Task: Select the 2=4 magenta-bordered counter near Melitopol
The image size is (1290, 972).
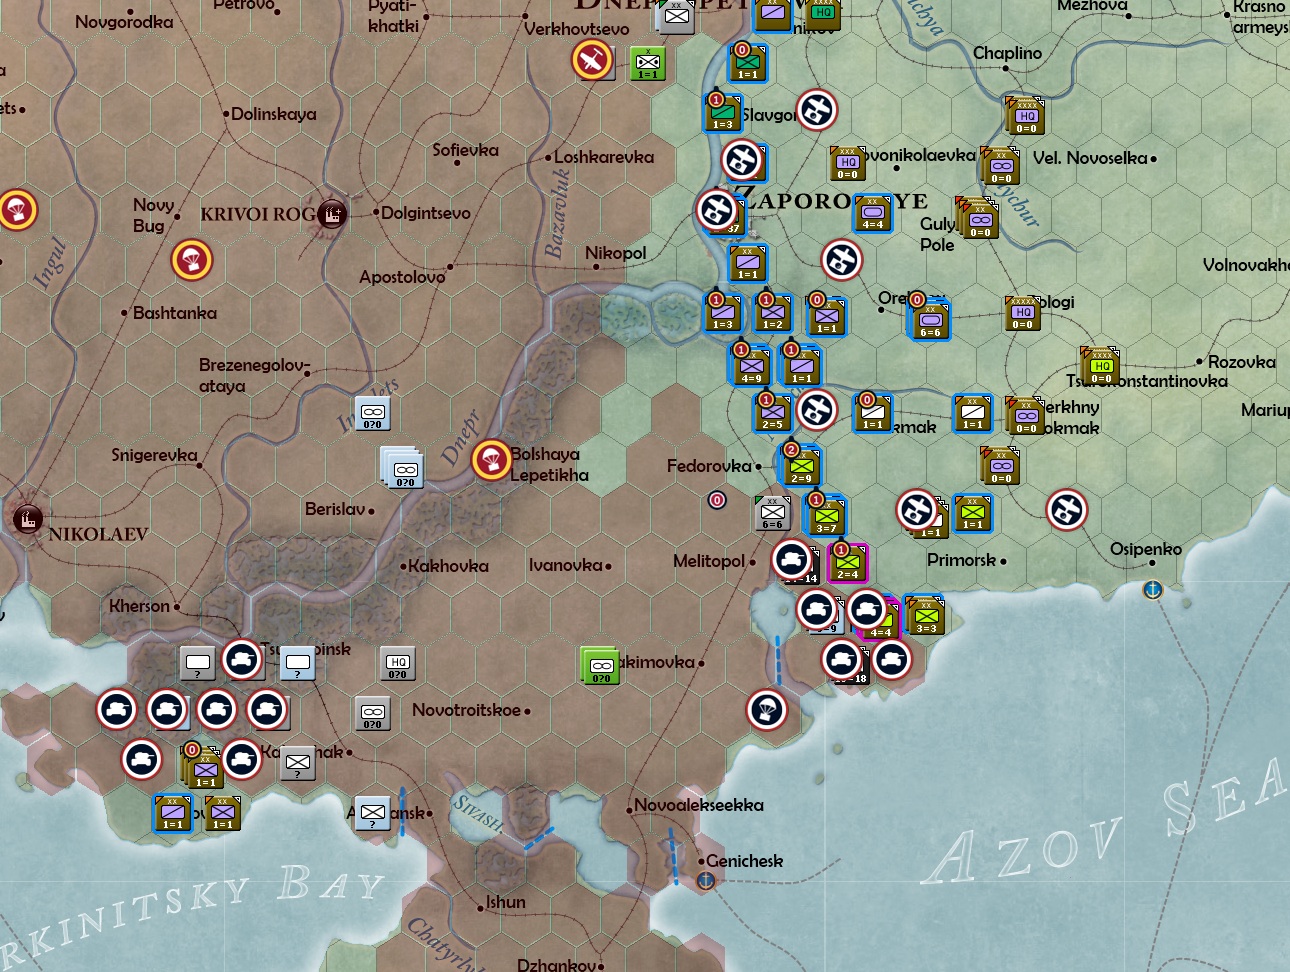Action: (x=847, y=563)
